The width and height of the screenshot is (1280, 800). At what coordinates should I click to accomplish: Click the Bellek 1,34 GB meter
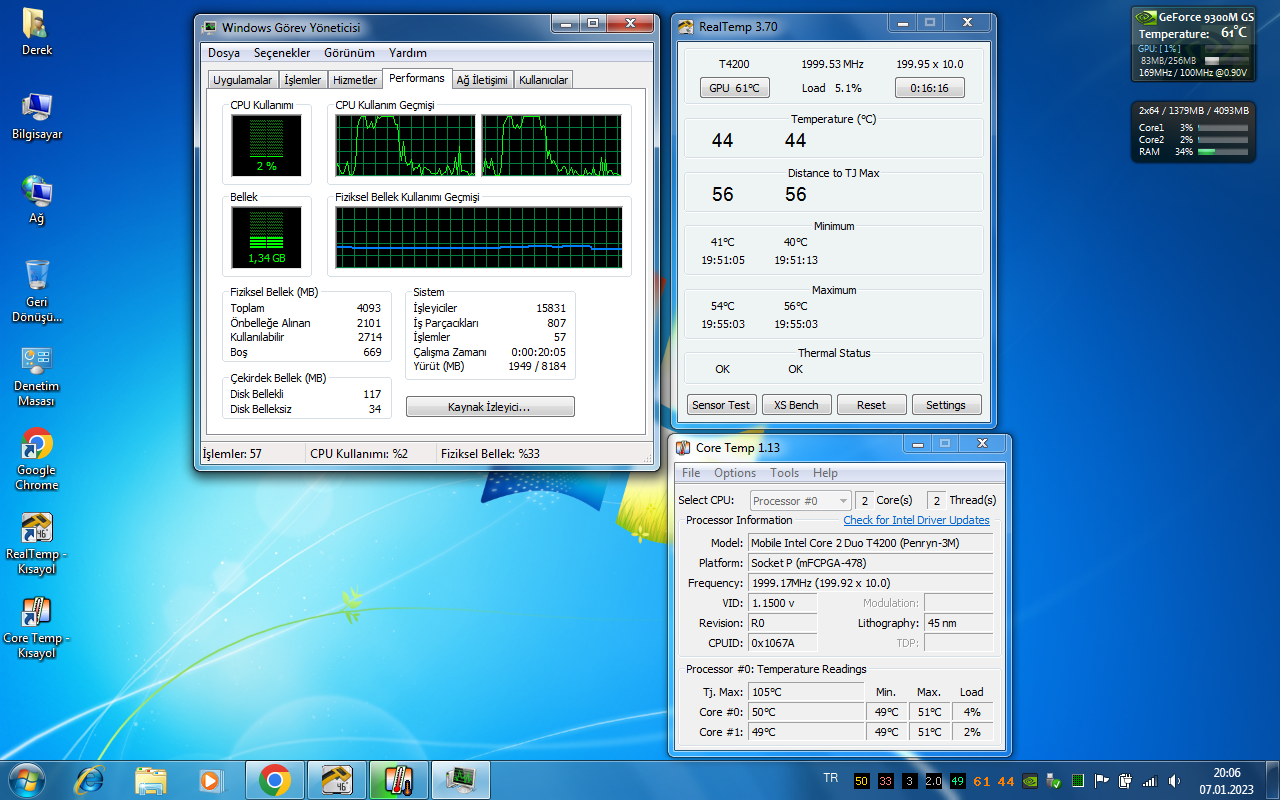[x=266, y=237]
